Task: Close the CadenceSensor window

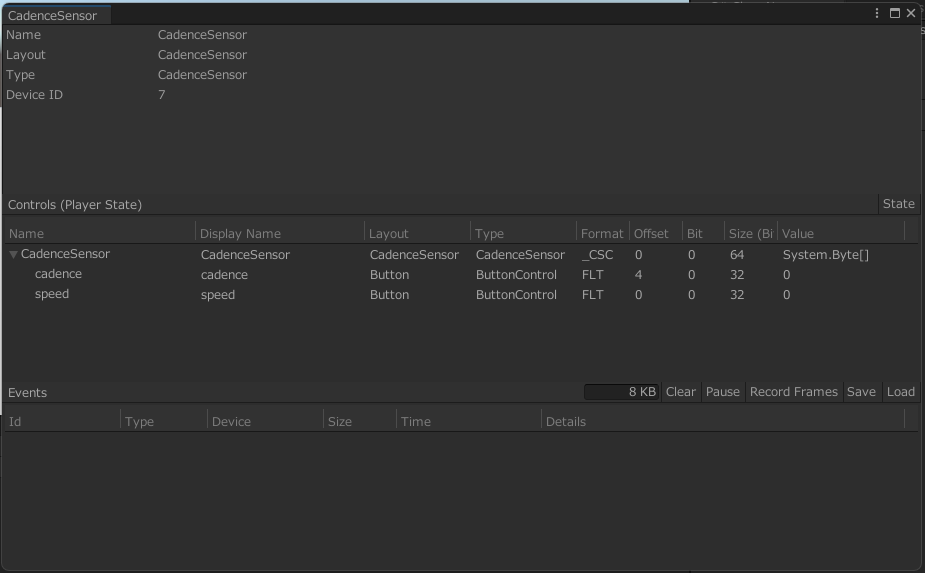Action: coord(911,13)
